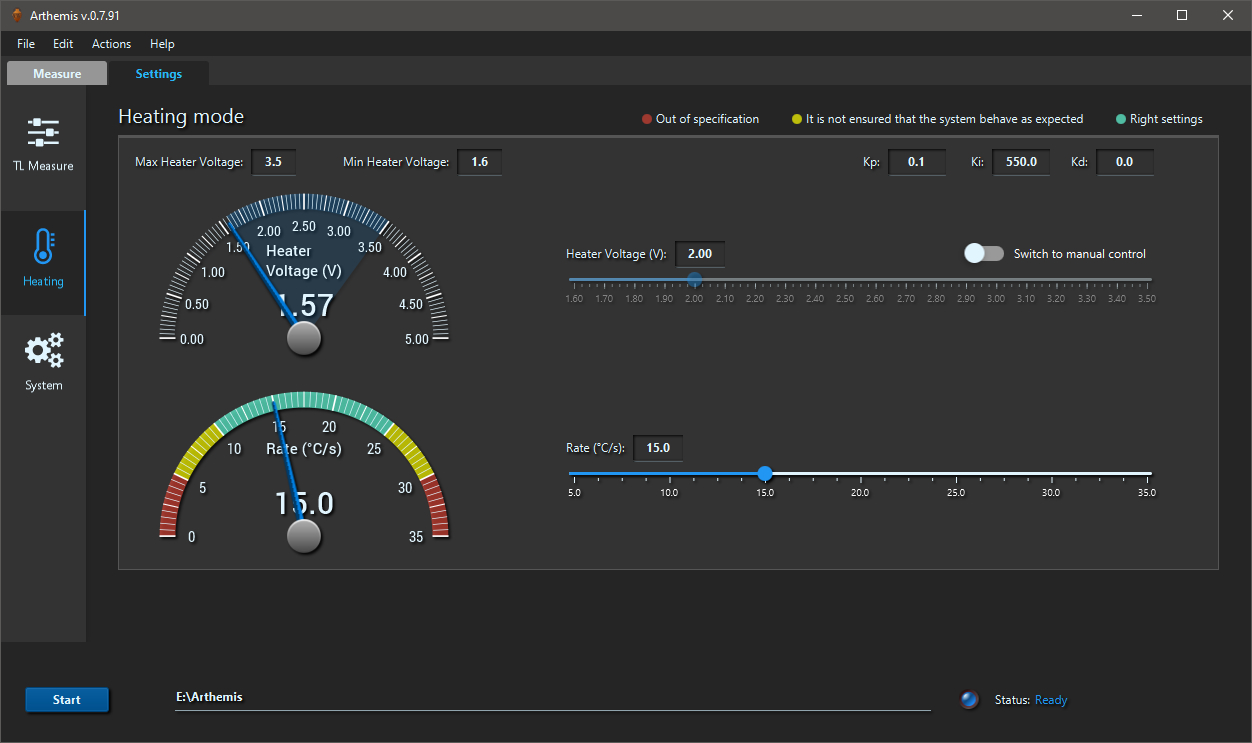The width and height of the screenshot is (1252, 743).
Task: Open the Actions menu
Action: [x=111, y=44]
